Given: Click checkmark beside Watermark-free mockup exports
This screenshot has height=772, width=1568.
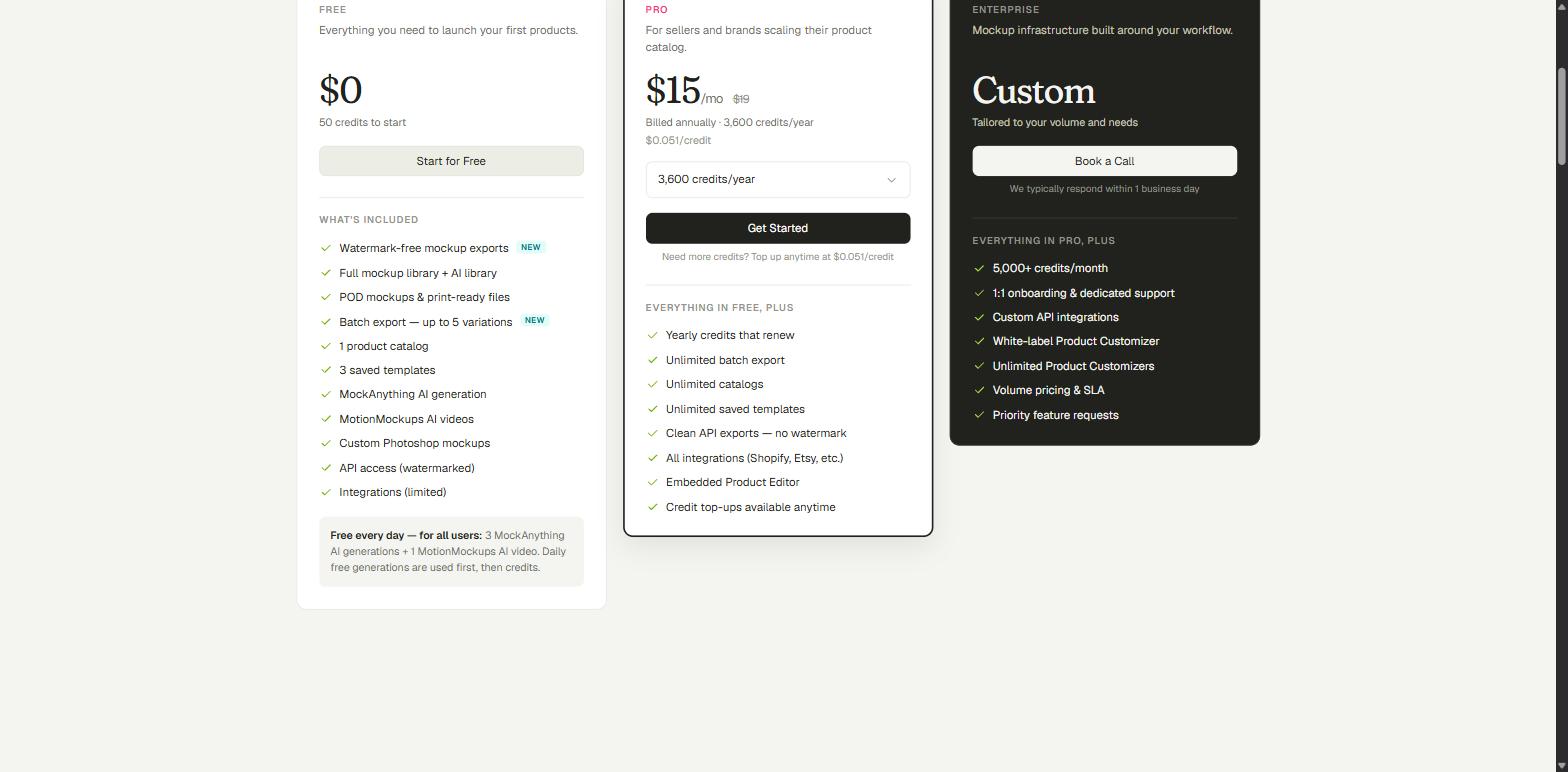Looking at the screenshot, I should pyautogui.click(x=326, y=248).
